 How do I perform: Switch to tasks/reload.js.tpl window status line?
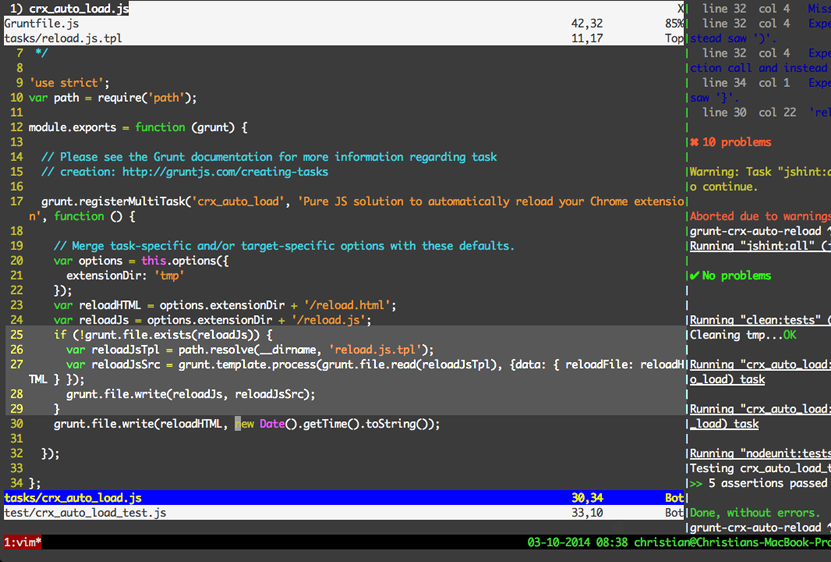[x=344, y=38]
